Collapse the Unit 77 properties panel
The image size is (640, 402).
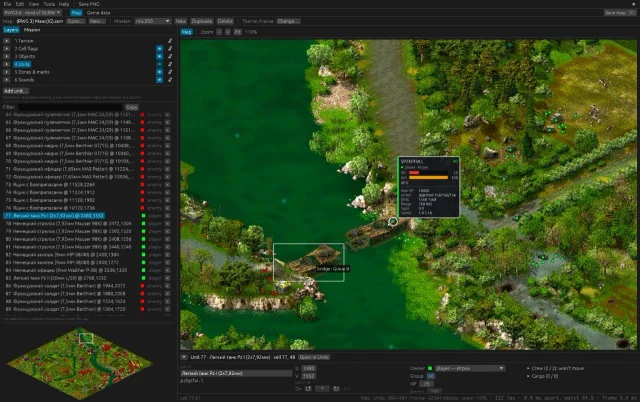184,357
